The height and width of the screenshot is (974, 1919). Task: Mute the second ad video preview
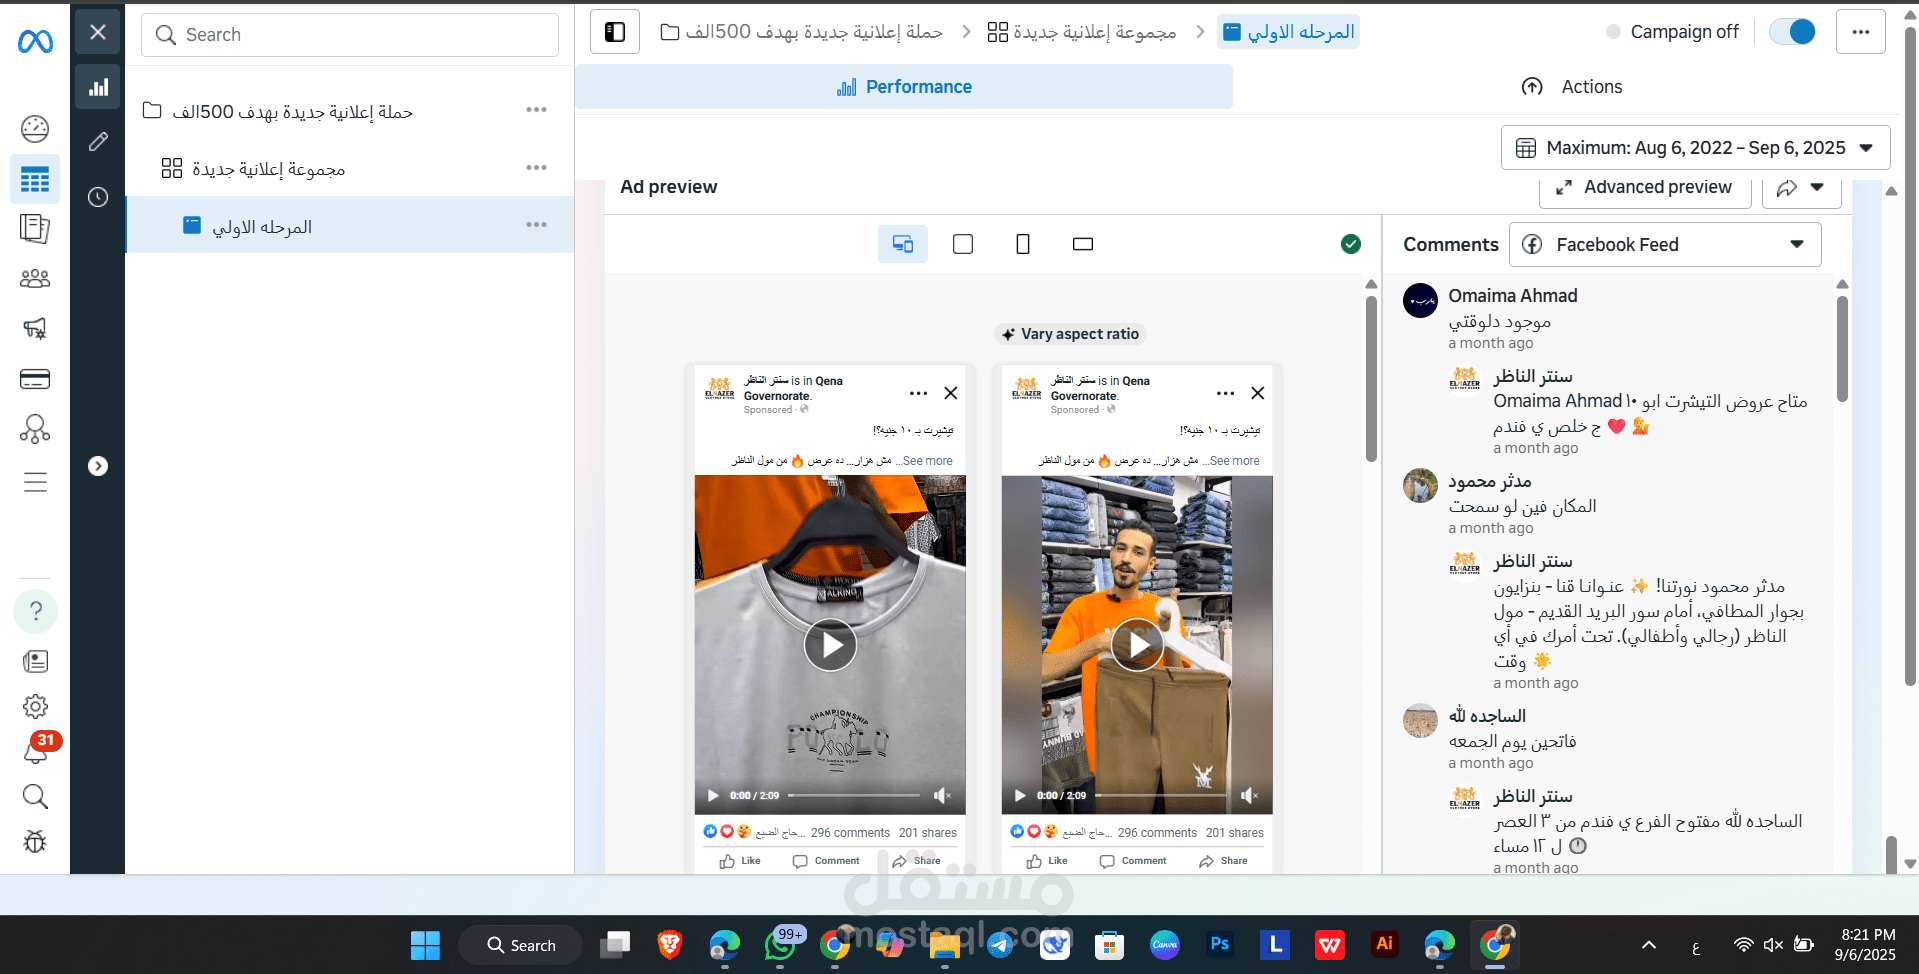tap(1249, 795)
